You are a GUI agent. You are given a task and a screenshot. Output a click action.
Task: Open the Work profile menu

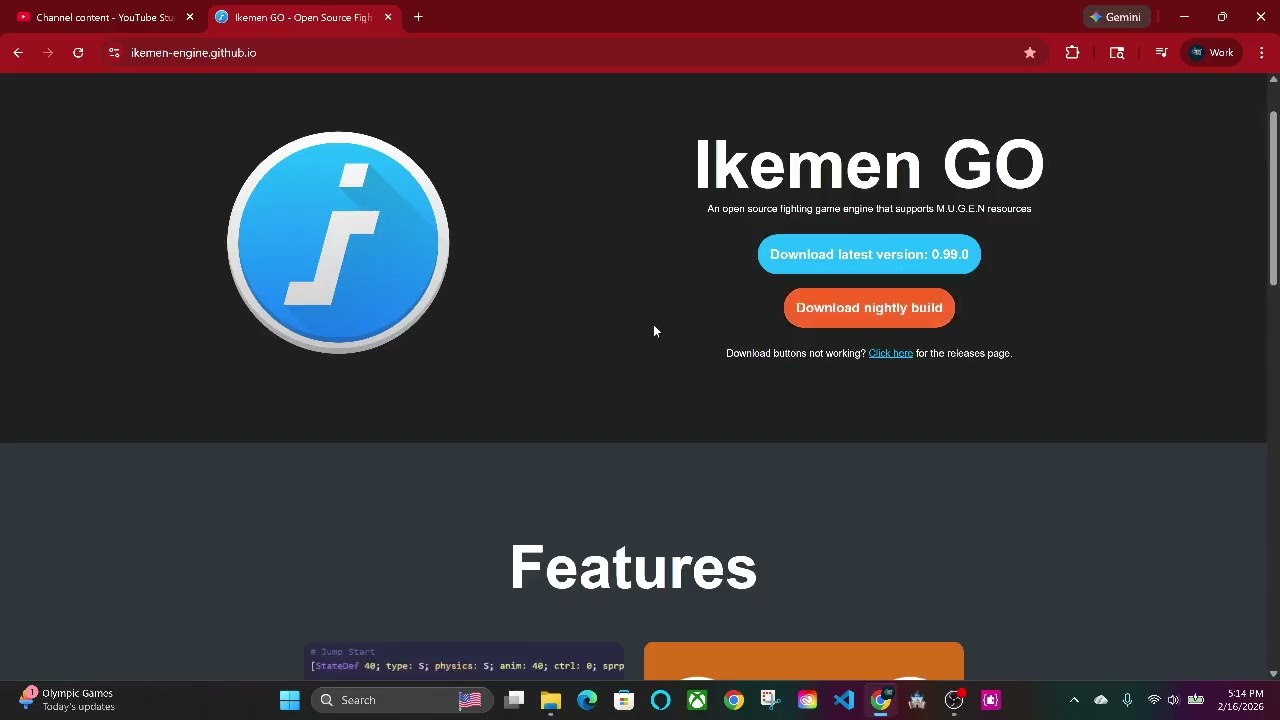click(x=1212, y=53)
